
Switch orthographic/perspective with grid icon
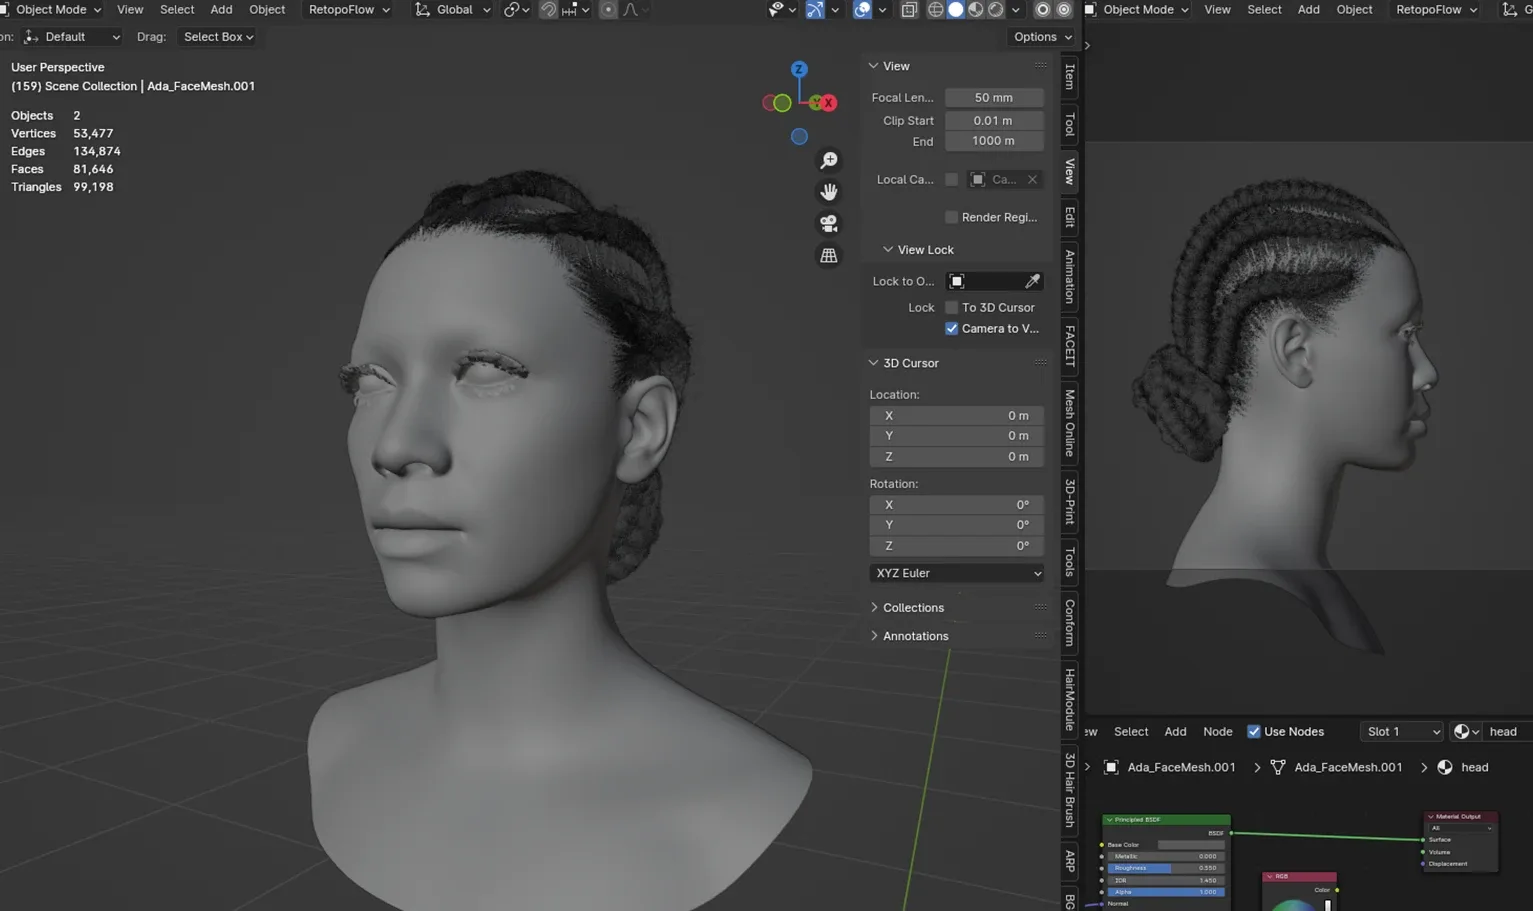point(829,256)
